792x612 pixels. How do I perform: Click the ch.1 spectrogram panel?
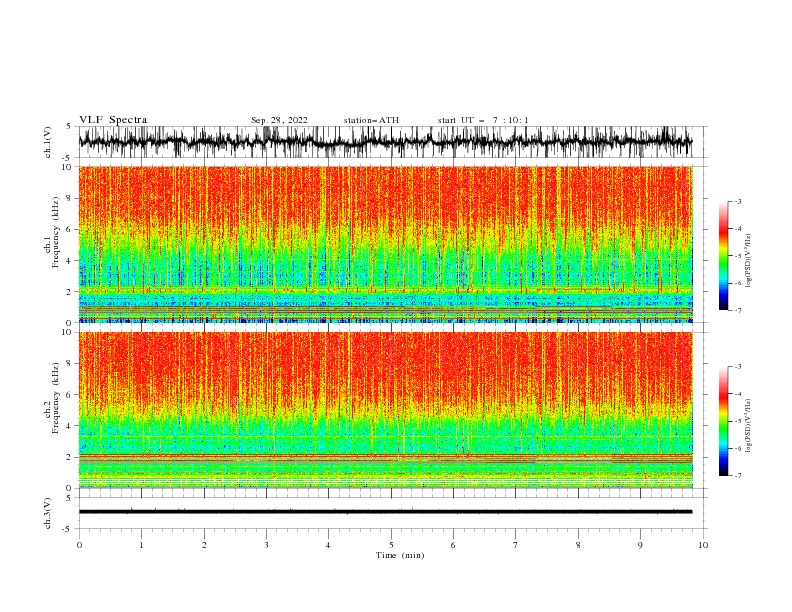385,244
